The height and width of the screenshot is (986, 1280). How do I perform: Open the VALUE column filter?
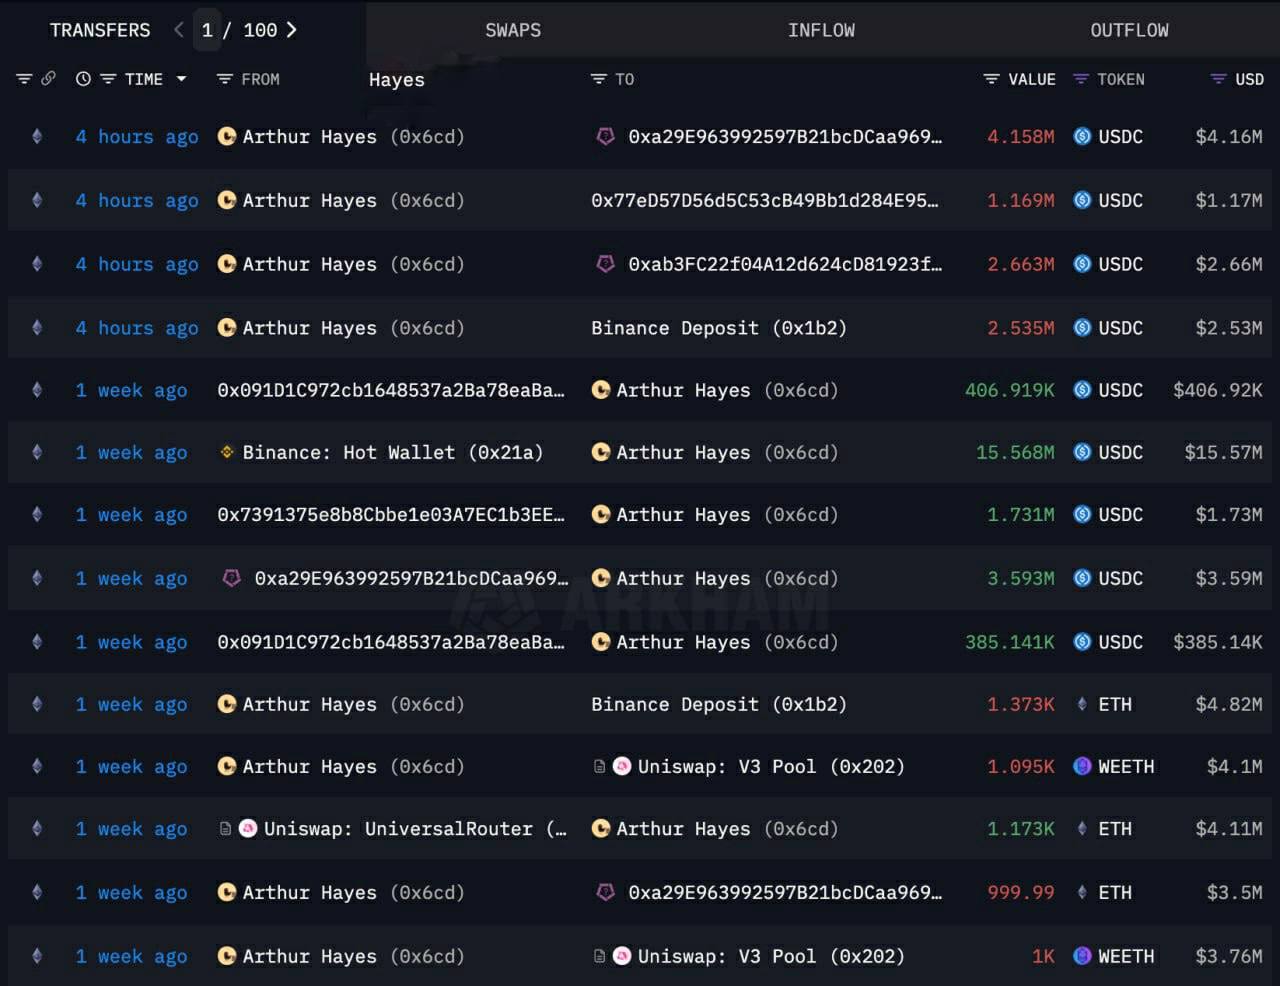(991, 79)
